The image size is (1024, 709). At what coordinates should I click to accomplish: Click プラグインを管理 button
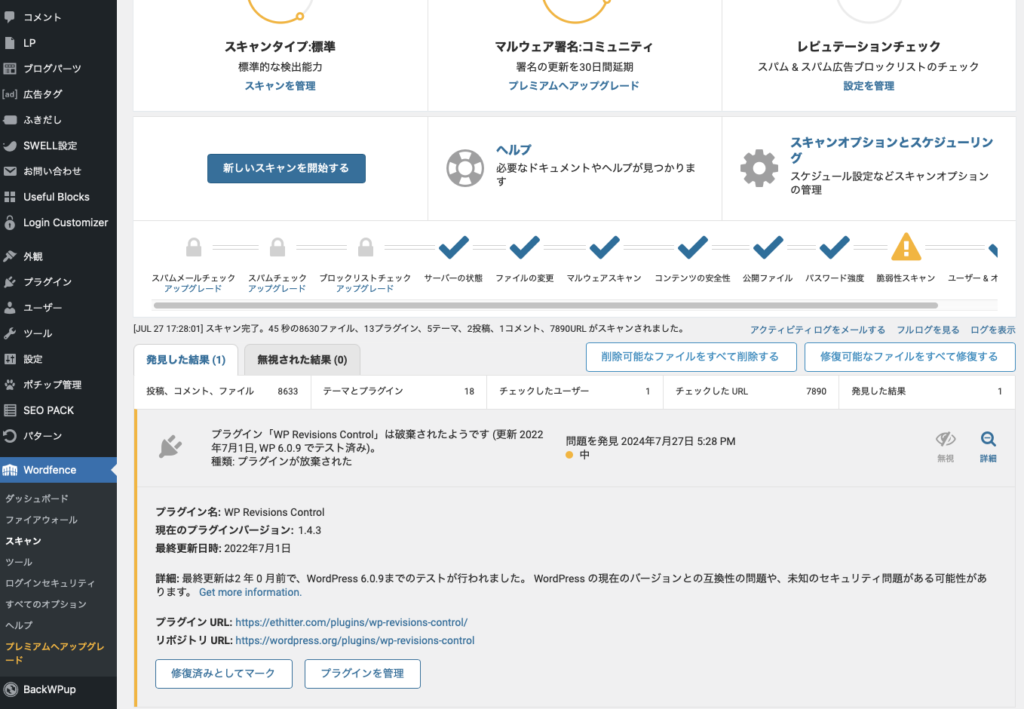pos(362,674)
